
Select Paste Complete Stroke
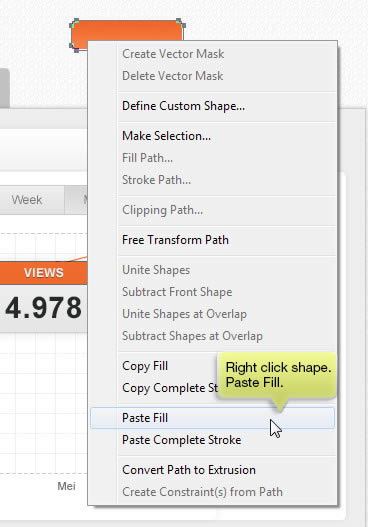click(x=212, y=440)
